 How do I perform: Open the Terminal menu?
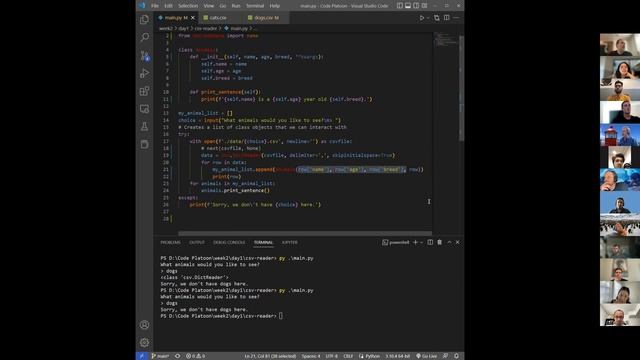pos(255,6)
